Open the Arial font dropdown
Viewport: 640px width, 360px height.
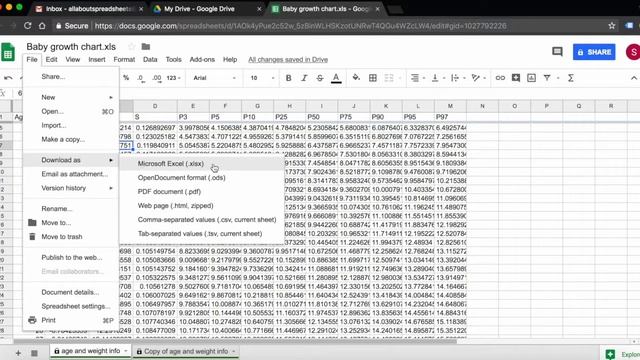click(x=214, y=78)
